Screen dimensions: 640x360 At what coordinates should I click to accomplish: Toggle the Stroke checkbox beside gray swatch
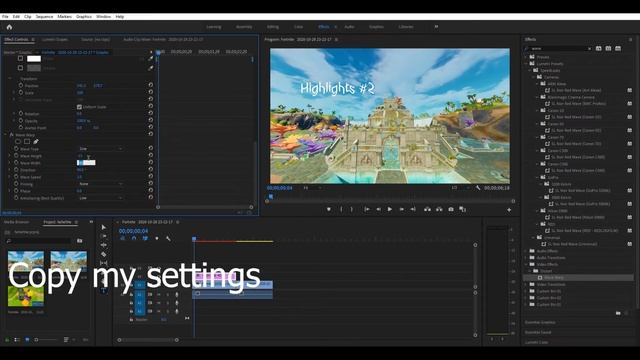(20, 68)
